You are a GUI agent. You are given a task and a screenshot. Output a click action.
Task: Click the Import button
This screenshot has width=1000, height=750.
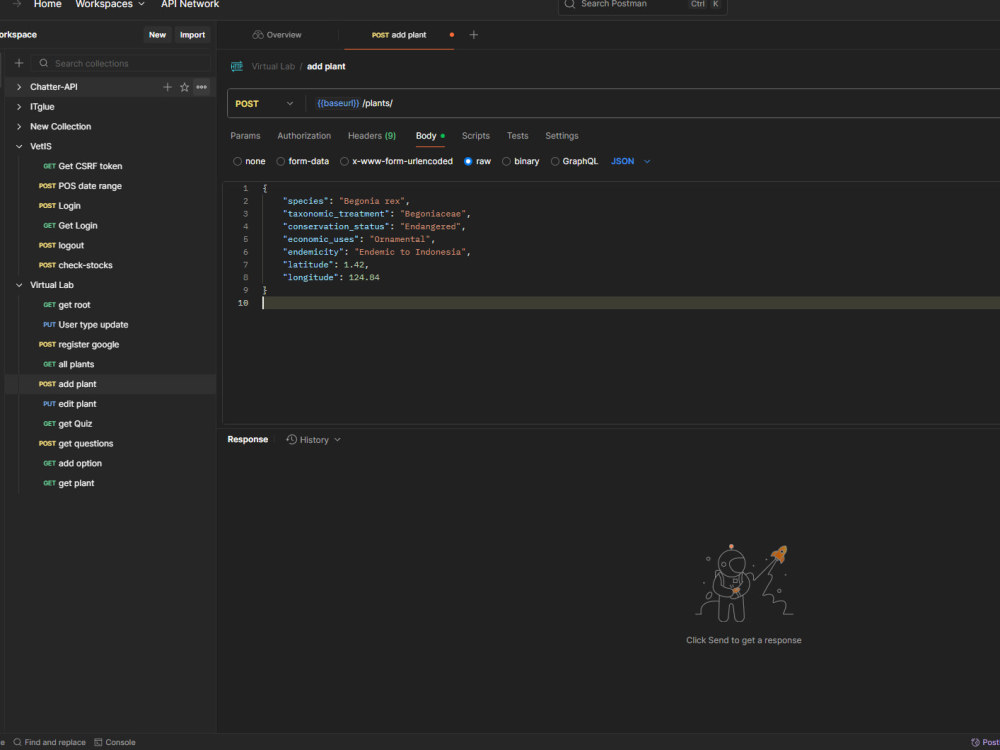pyautogui.click(x=192, y=35)
